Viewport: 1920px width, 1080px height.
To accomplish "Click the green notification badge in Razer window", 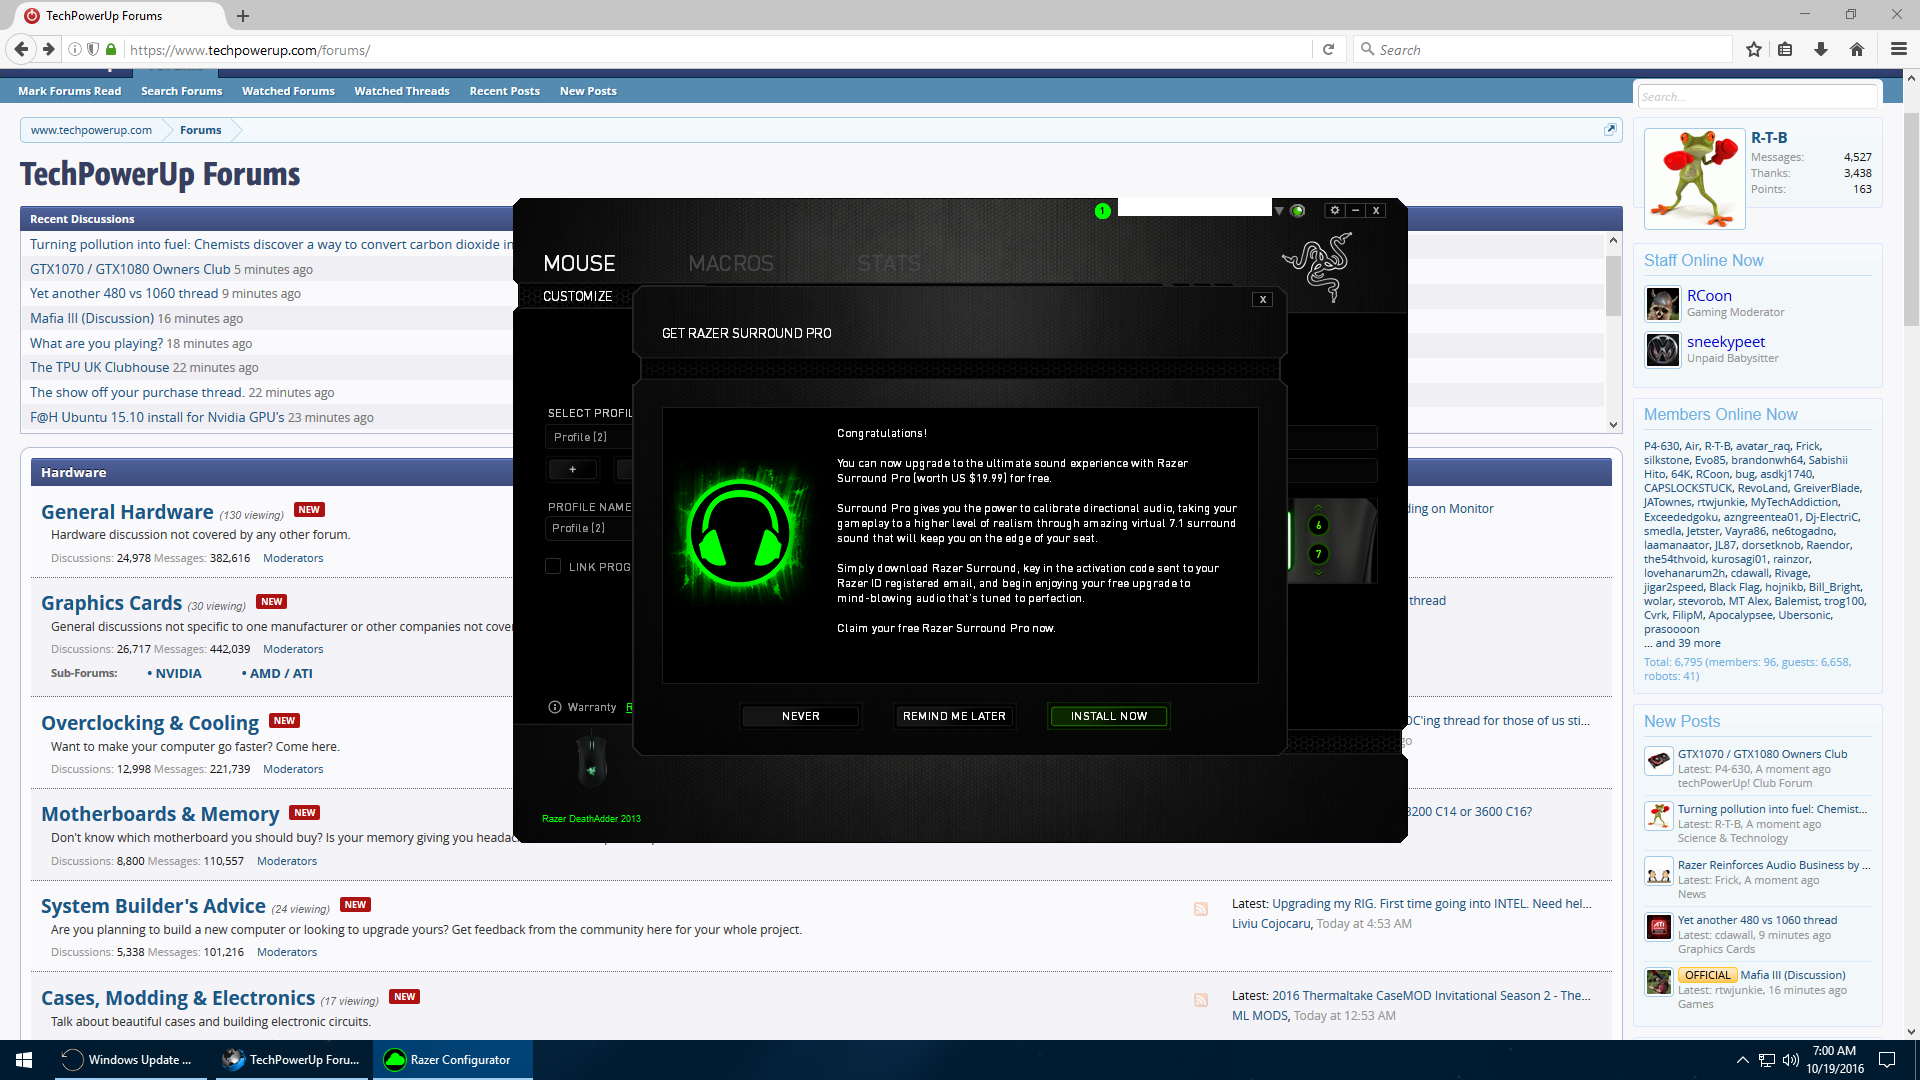I will [1102, 210].
